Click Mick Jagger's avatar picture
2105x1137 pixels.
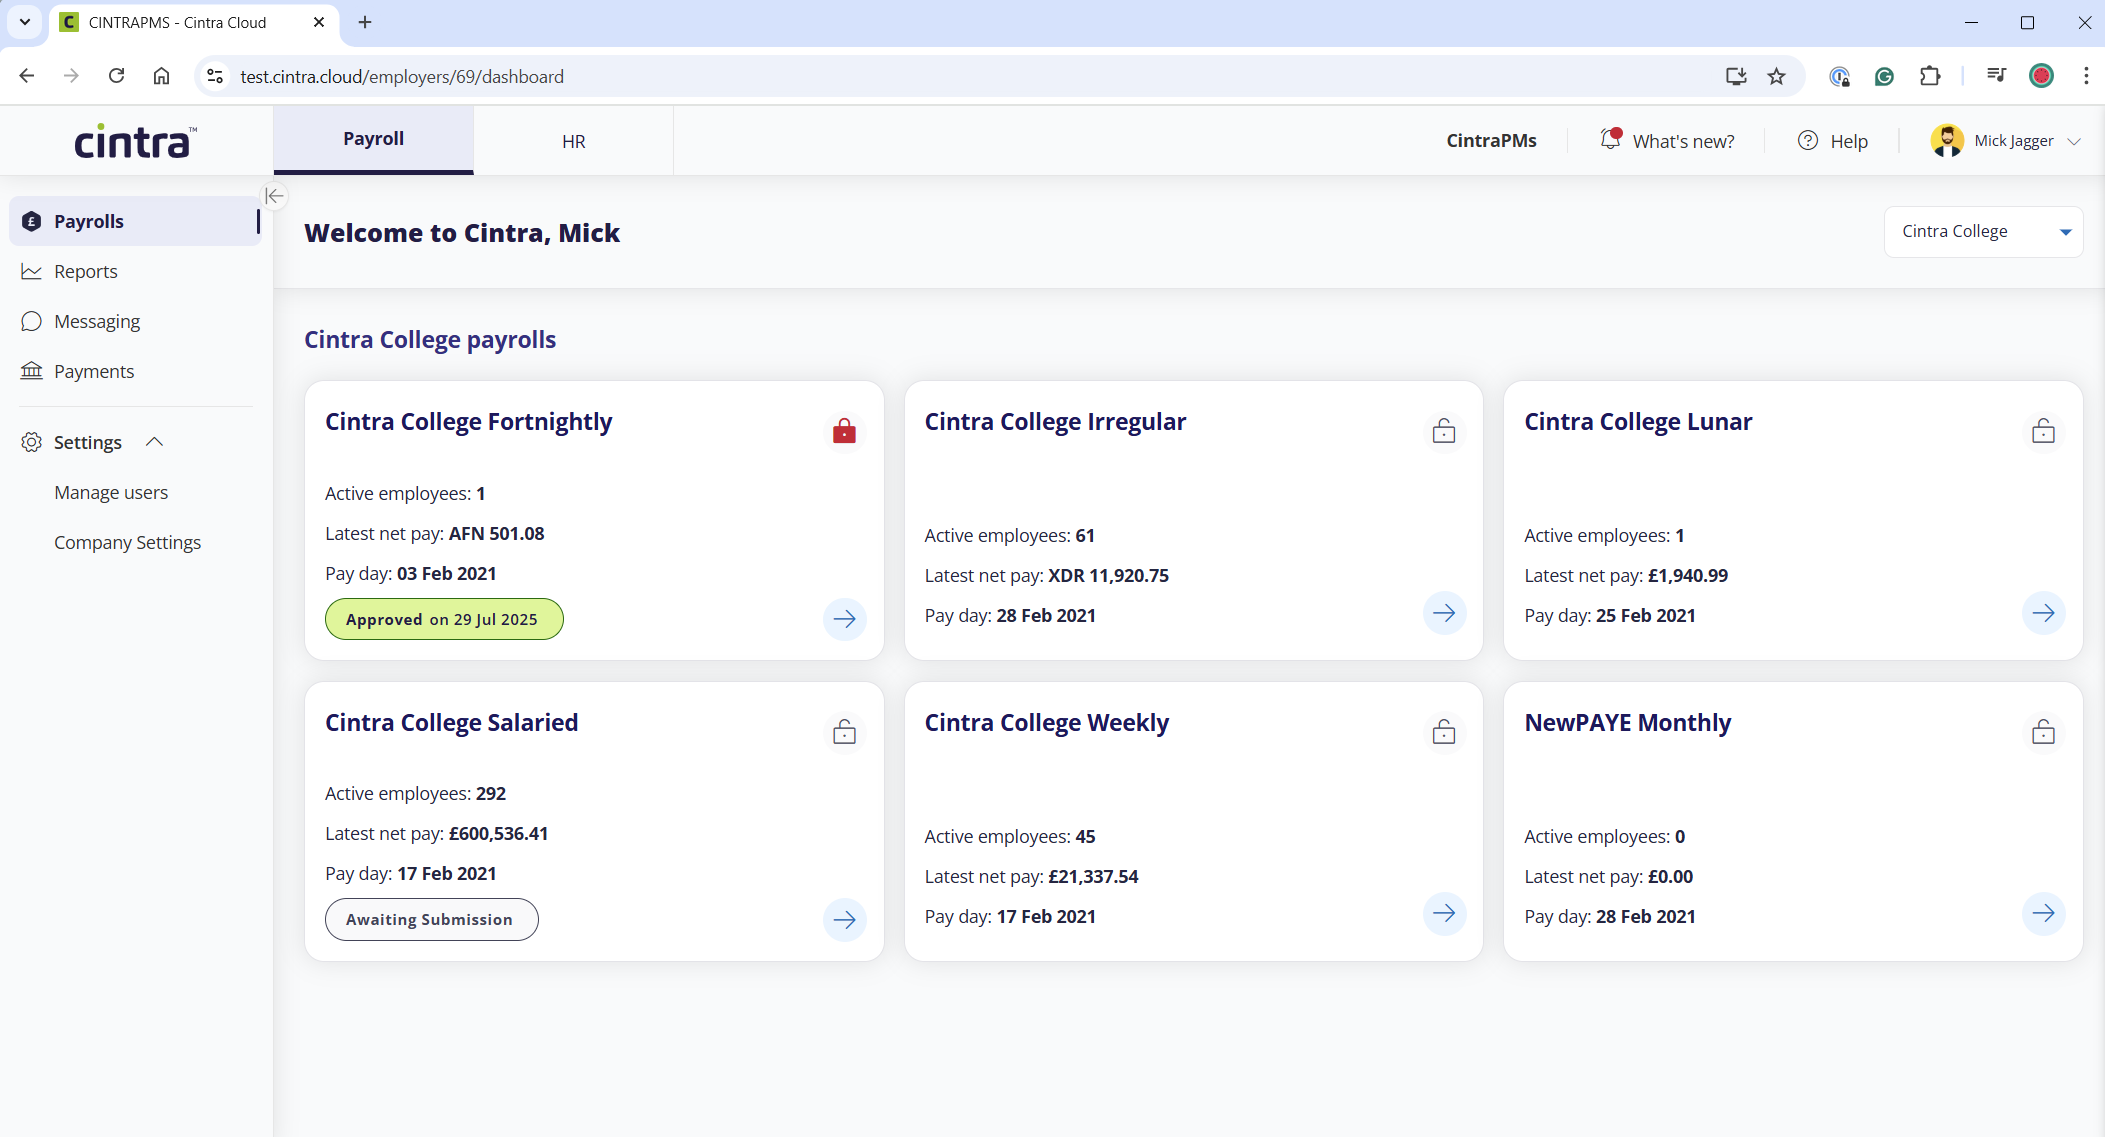pos(1946,141)
